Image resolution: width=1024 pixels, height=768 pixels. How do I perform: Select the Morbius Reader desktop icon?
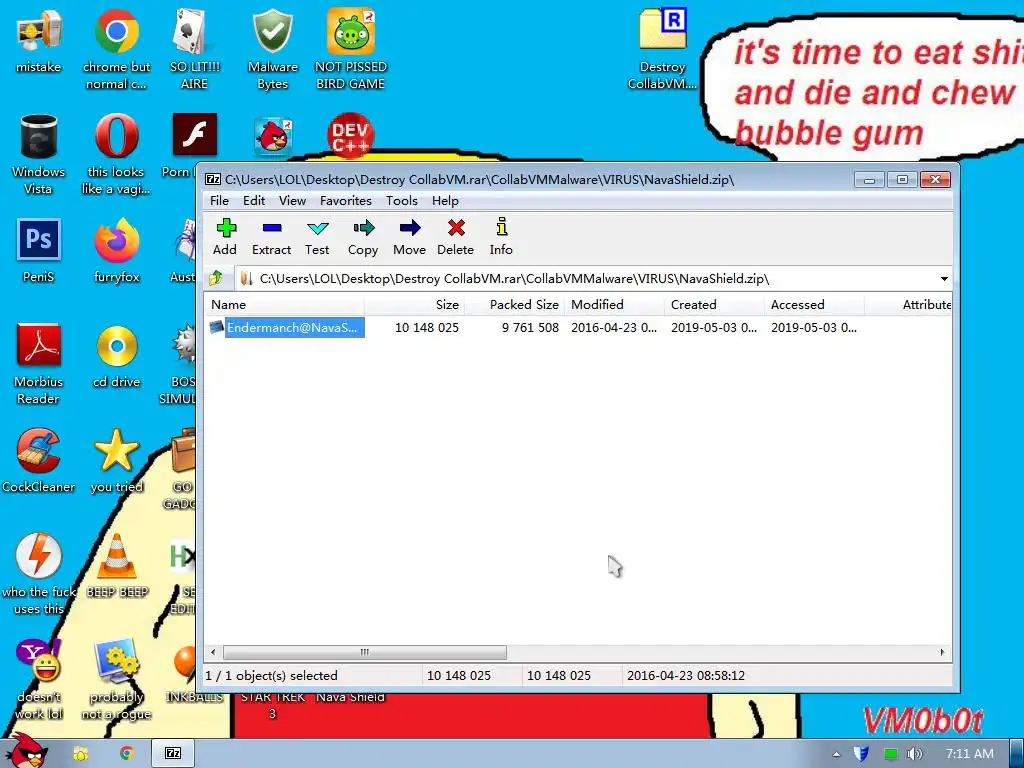click(x=39, y=364)
